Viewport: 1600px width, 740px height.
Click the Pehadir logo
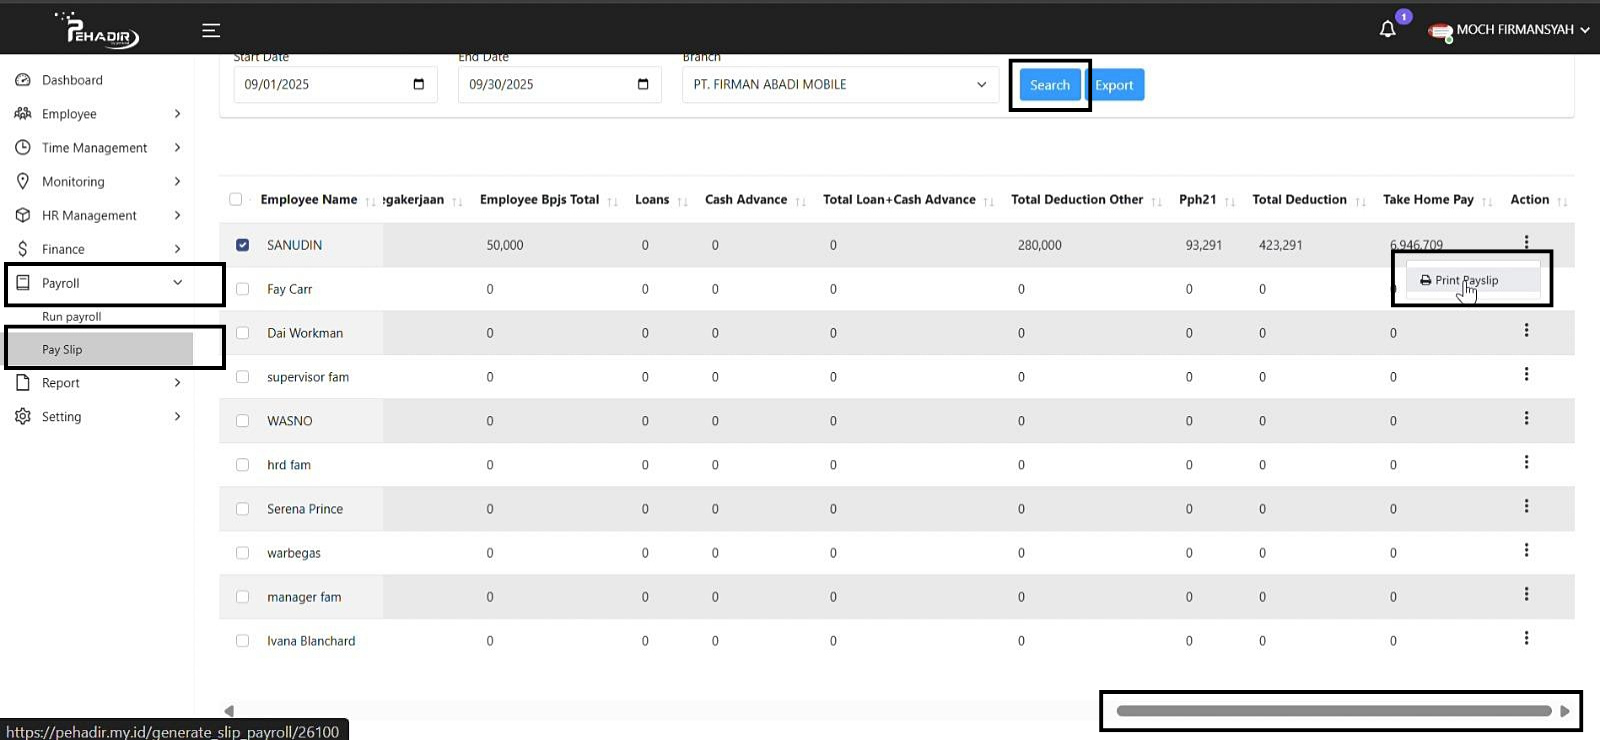point(100,31)
